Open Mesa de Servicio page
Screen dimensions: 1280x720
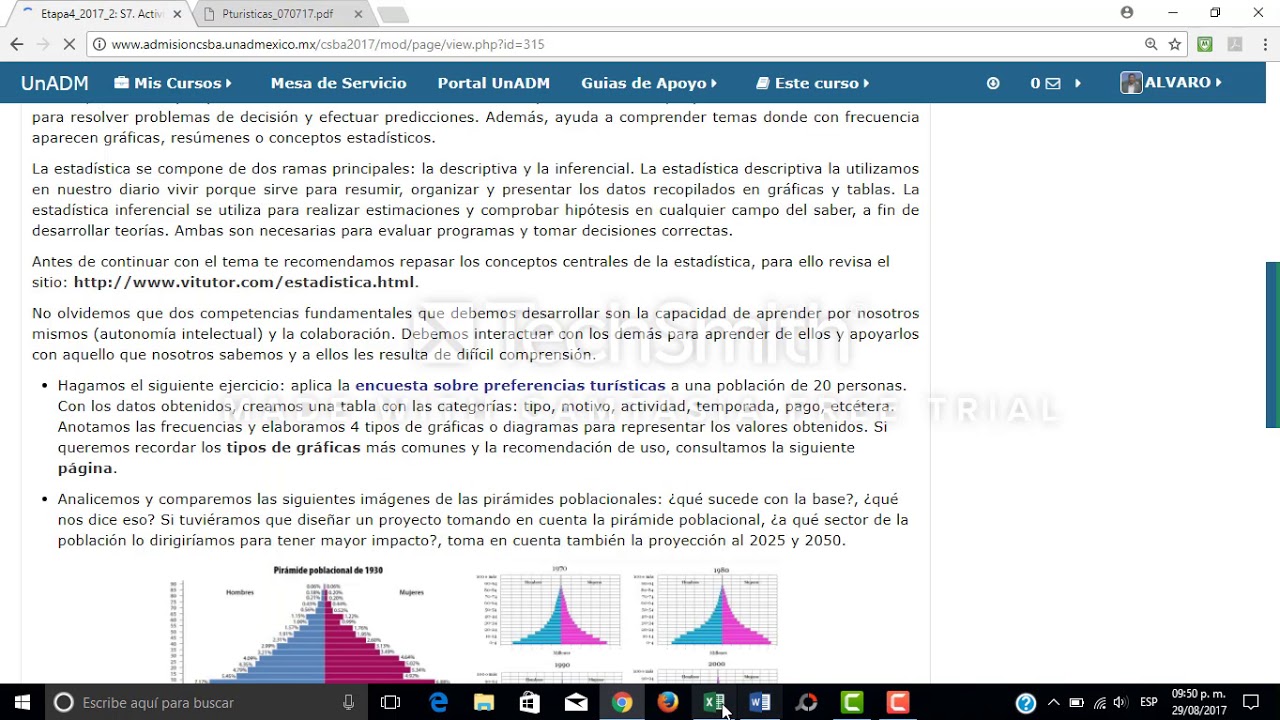[338, 83]
